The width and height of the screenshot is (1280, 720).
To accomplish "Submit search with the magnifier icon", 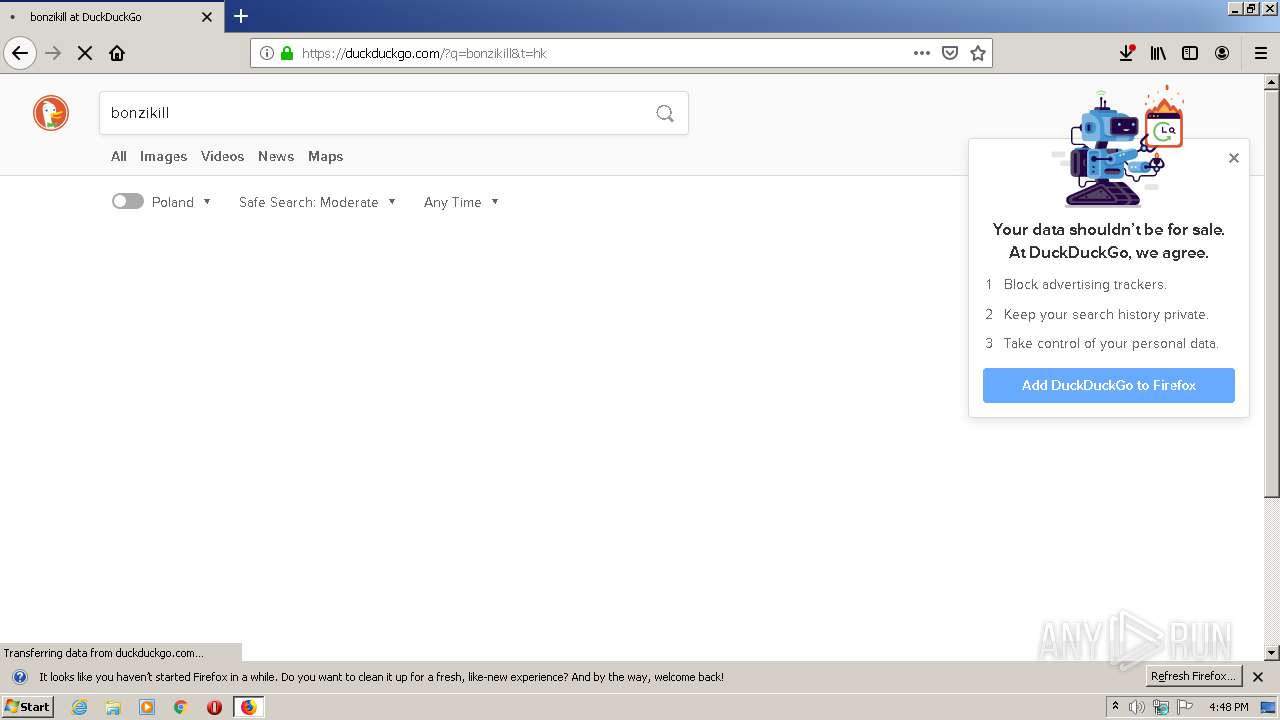I will [x=665, y=113].
